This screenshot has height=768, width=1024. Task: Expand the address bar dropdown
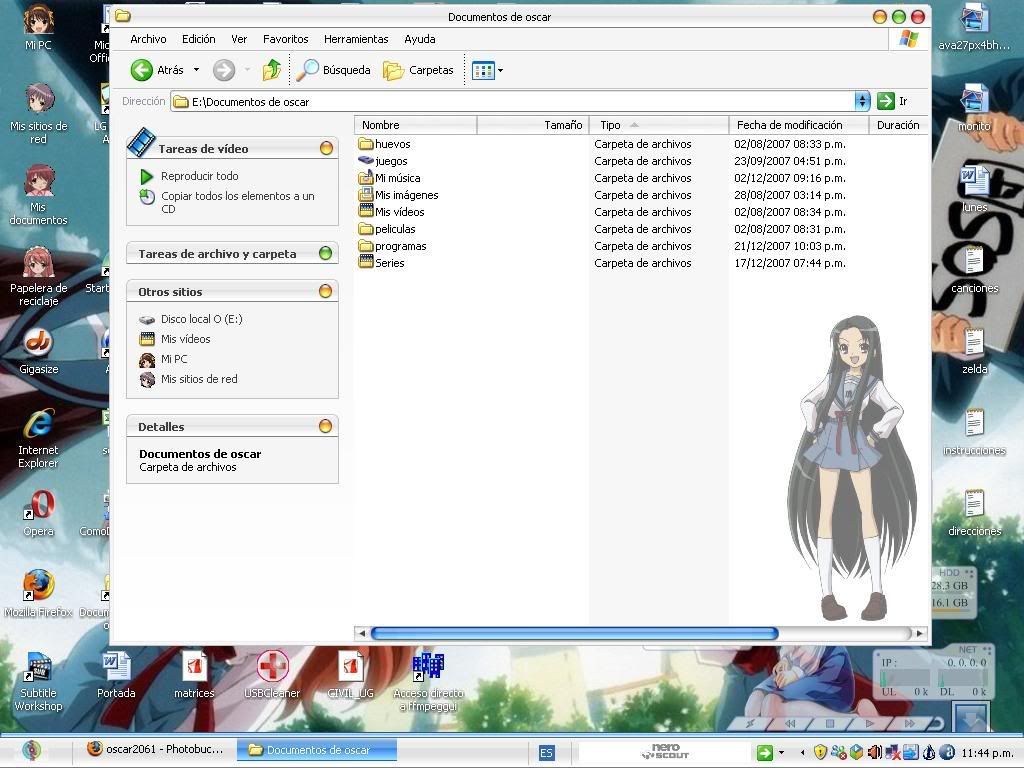863,101
